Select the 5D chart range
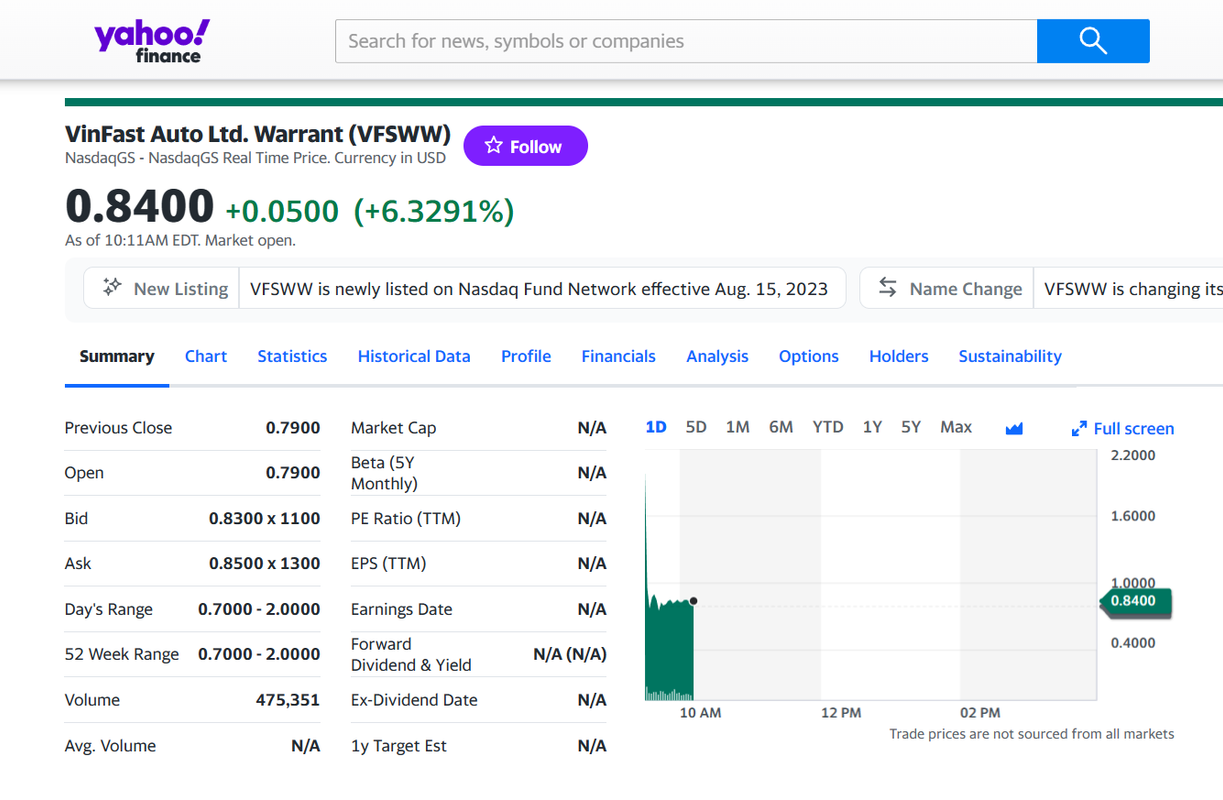Viewport: 1223px width, 800px height. tap(696, 427)
